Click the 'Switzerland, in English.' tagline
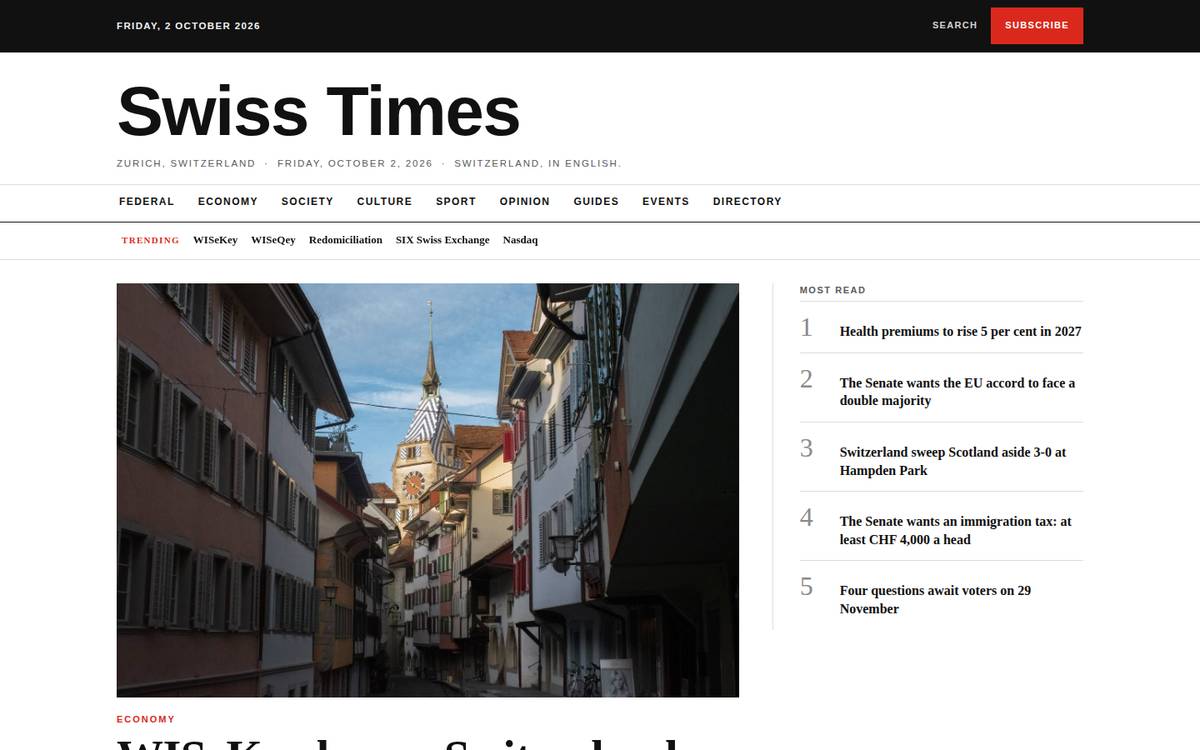This screenshot has width=1200, height=750. [537, 163]
